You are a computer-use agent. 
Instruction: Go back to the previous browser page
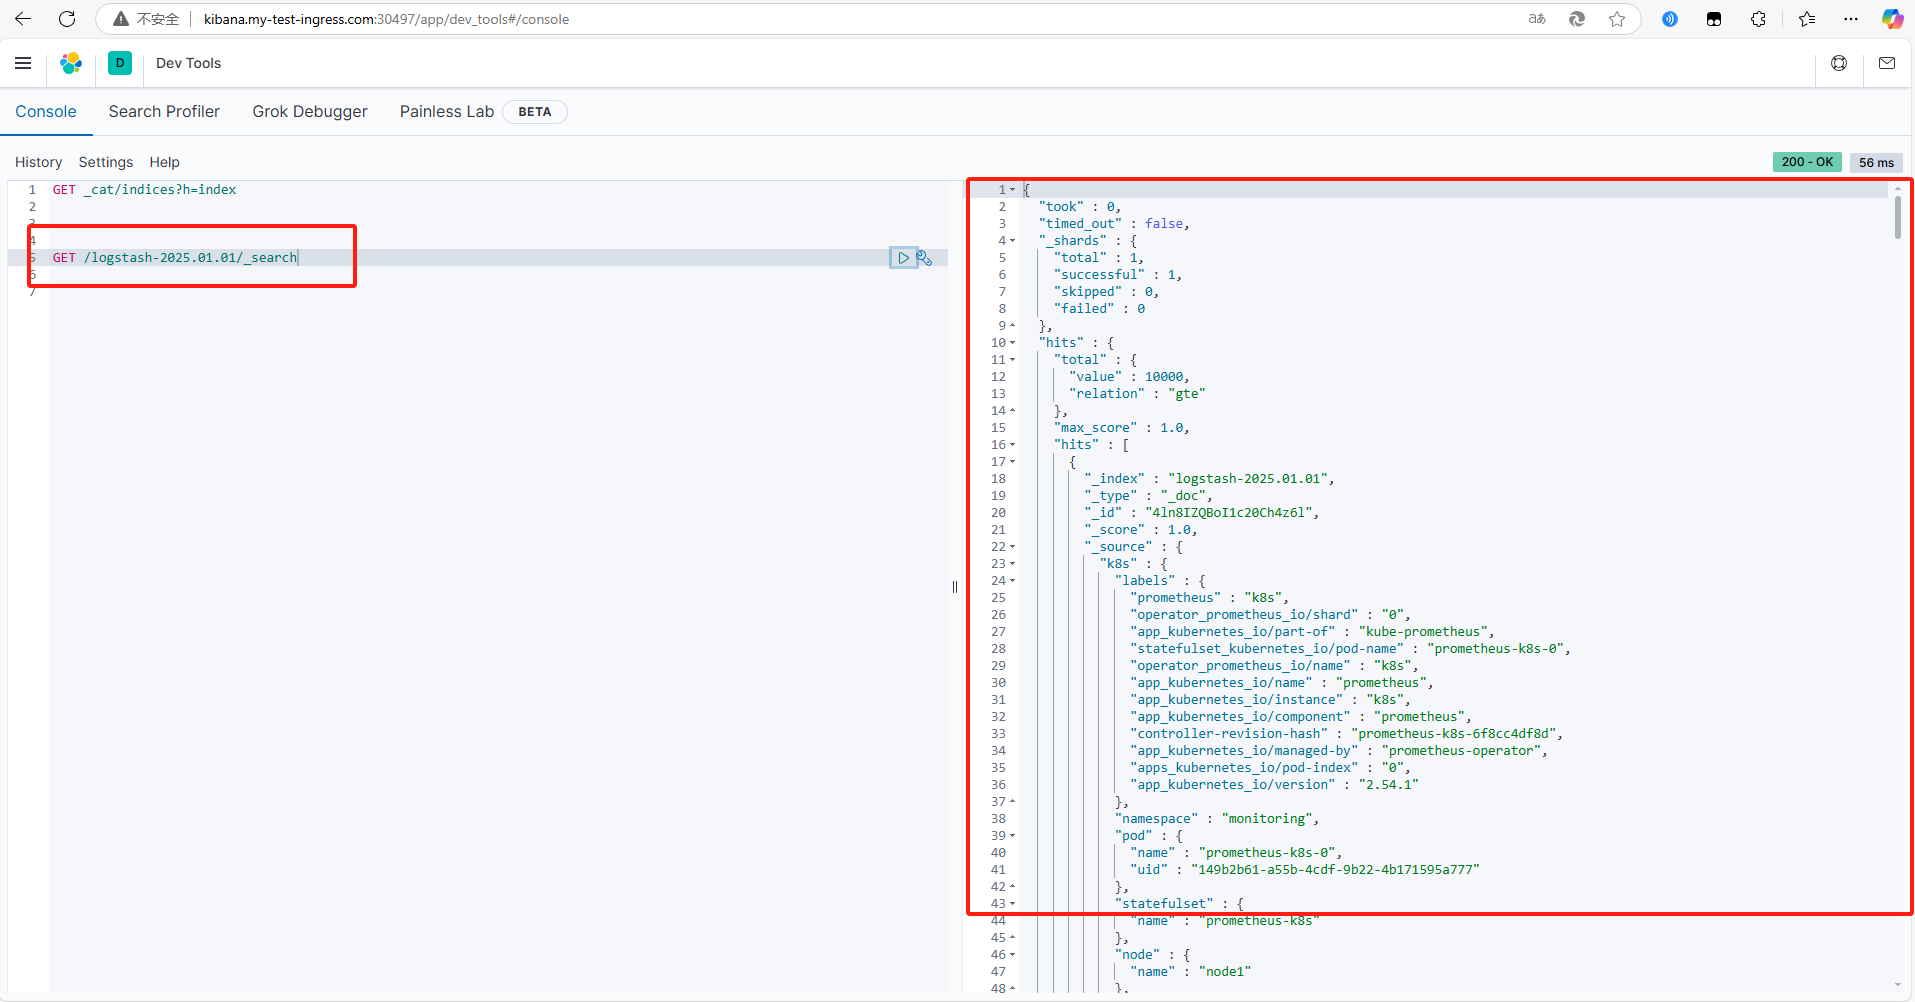23,19
